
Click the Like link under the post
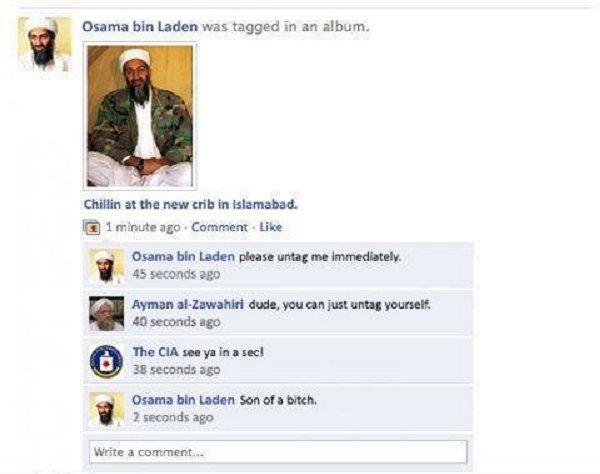271,227
